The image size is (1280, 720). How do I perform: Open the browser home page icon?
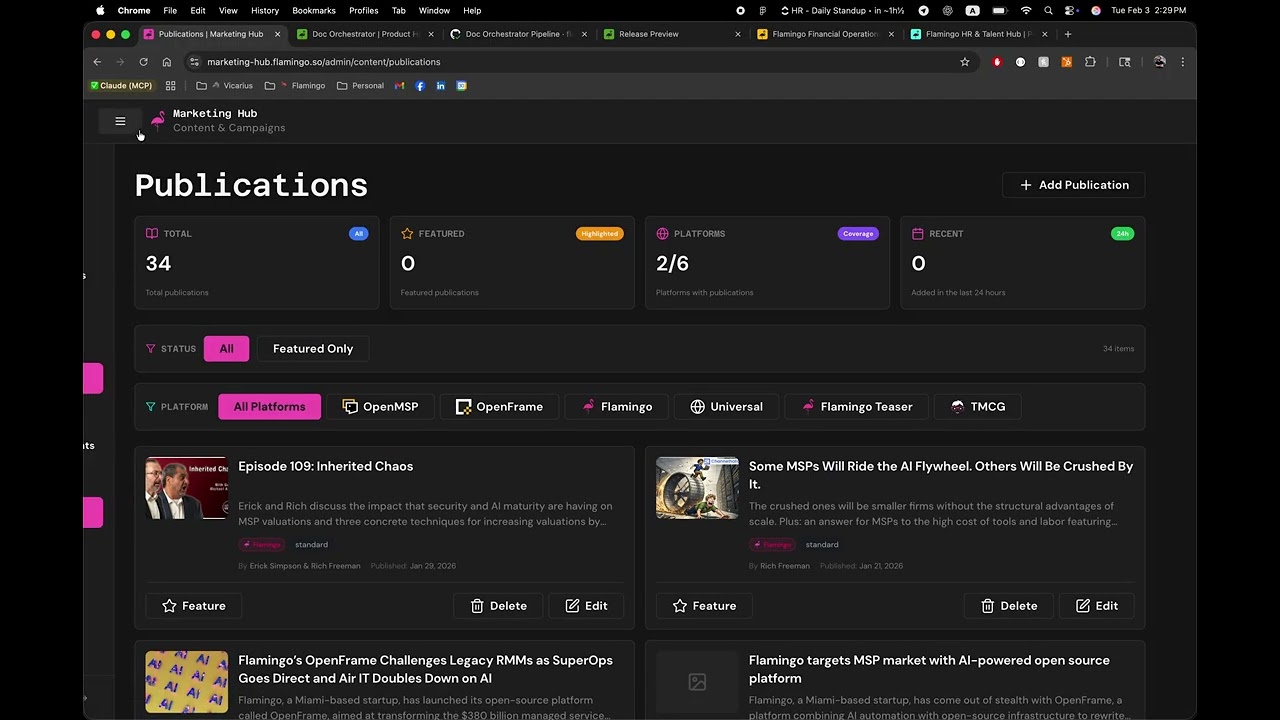pyautogui.click(x=166, y=62)
